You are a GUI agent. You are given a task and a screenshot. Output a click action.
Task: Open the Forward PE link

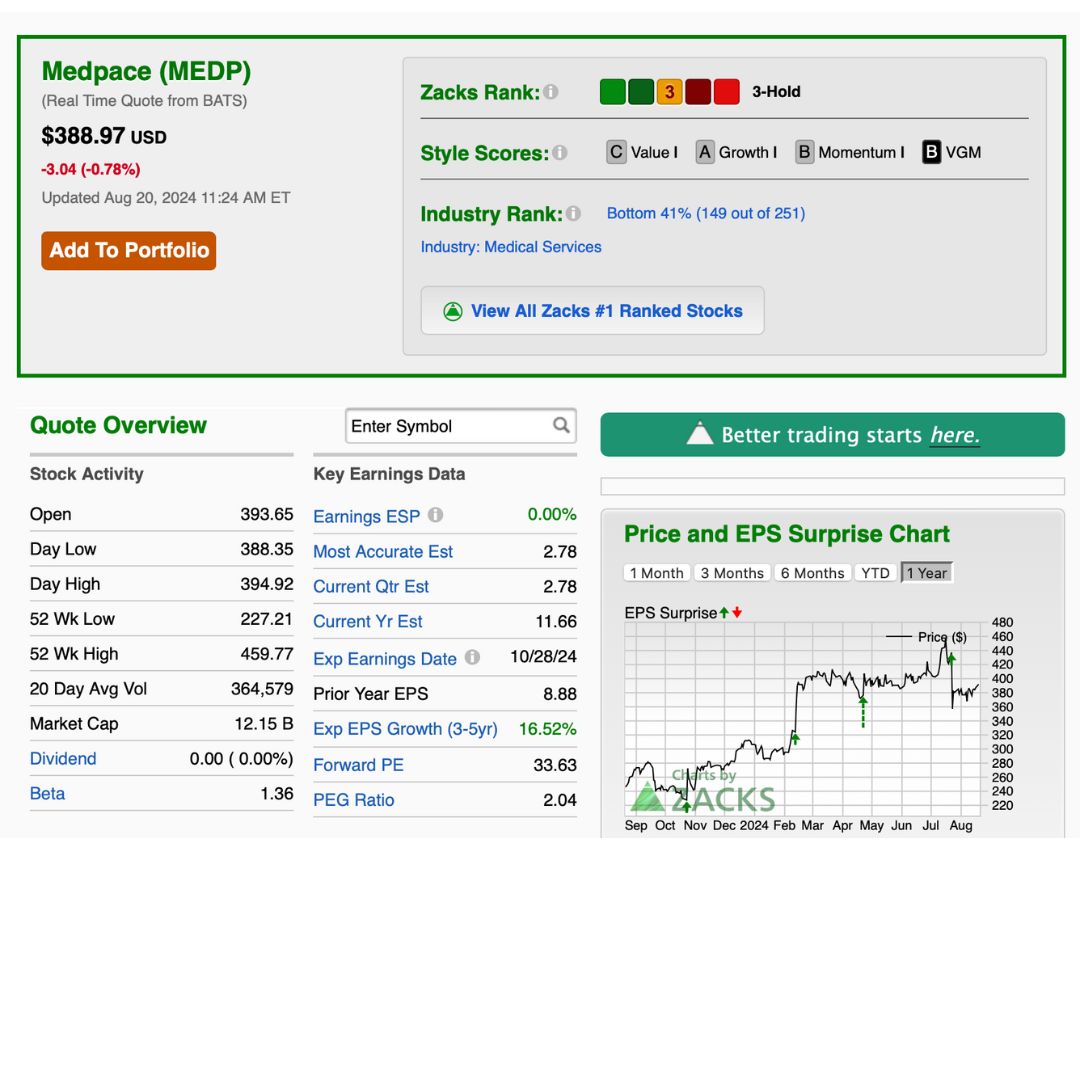coord(358,765)
